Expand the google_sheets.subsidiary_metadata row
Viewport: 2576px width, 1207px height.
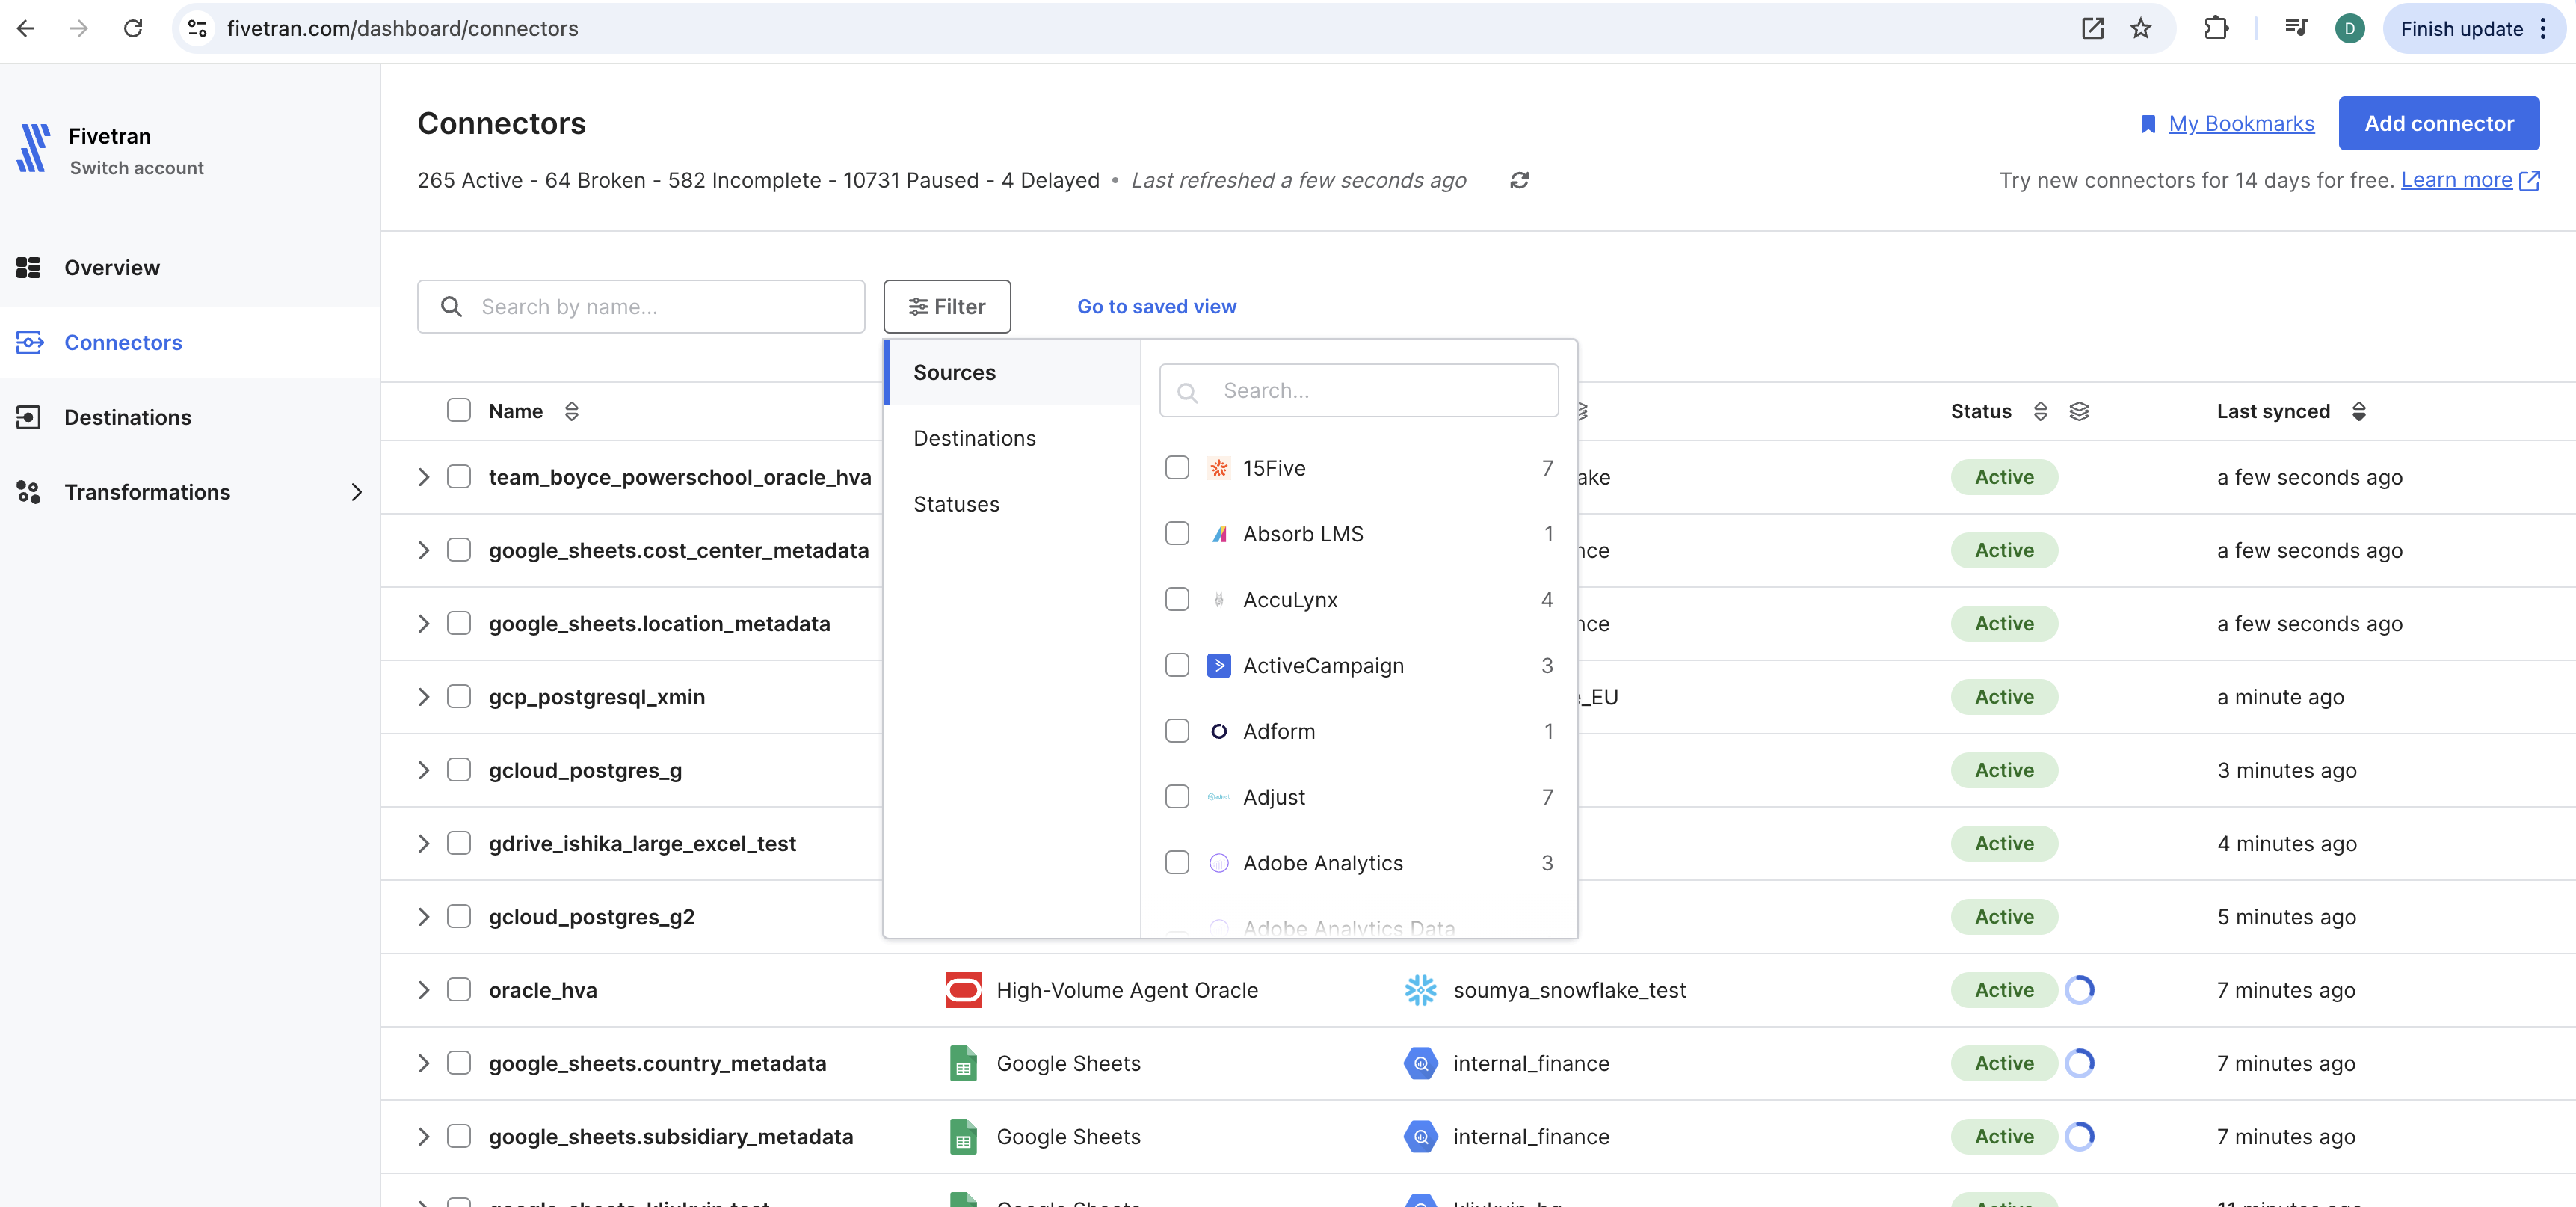click(424, 1137)
